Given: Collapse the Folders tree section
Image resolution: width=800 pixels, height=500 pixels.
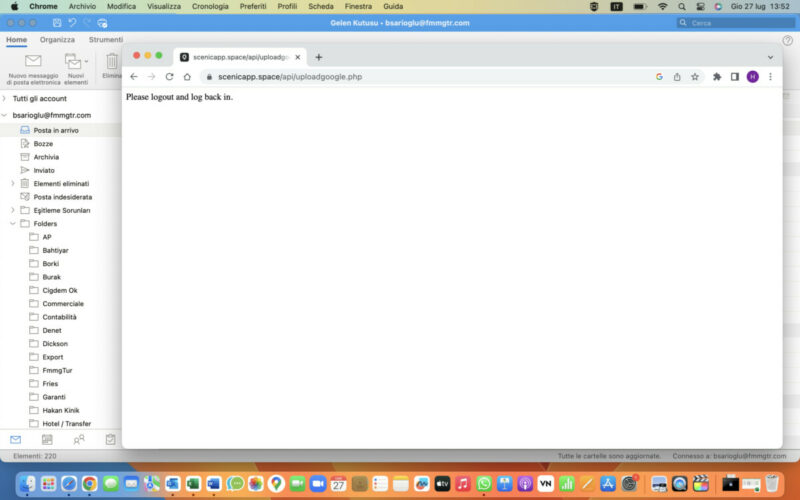Looking at the screenshot, I should (13, 224).
